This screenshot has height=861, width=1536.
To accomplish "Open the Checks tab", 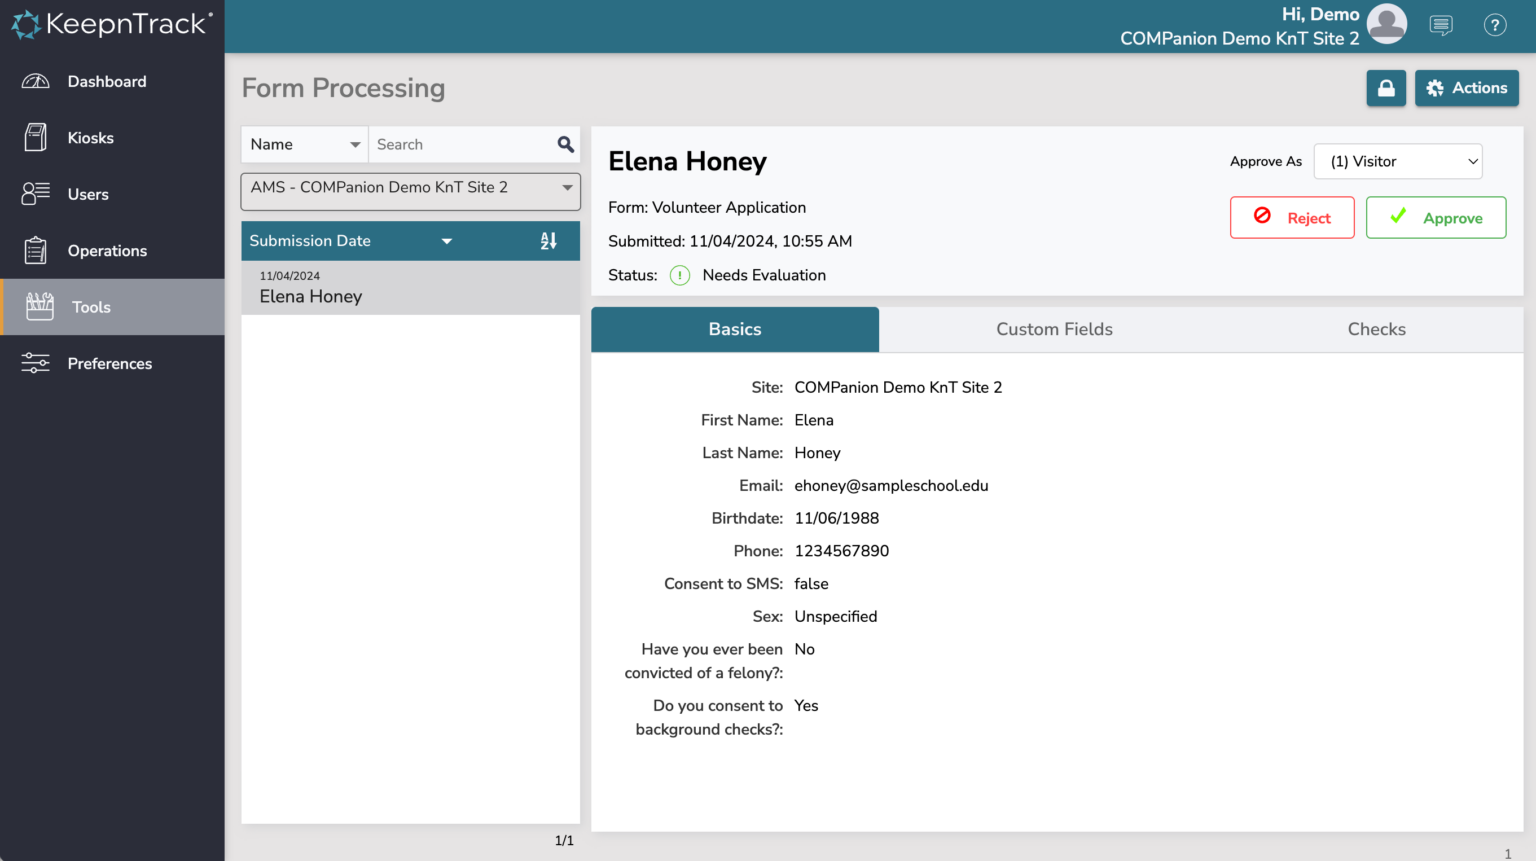I will (1377, 329).
